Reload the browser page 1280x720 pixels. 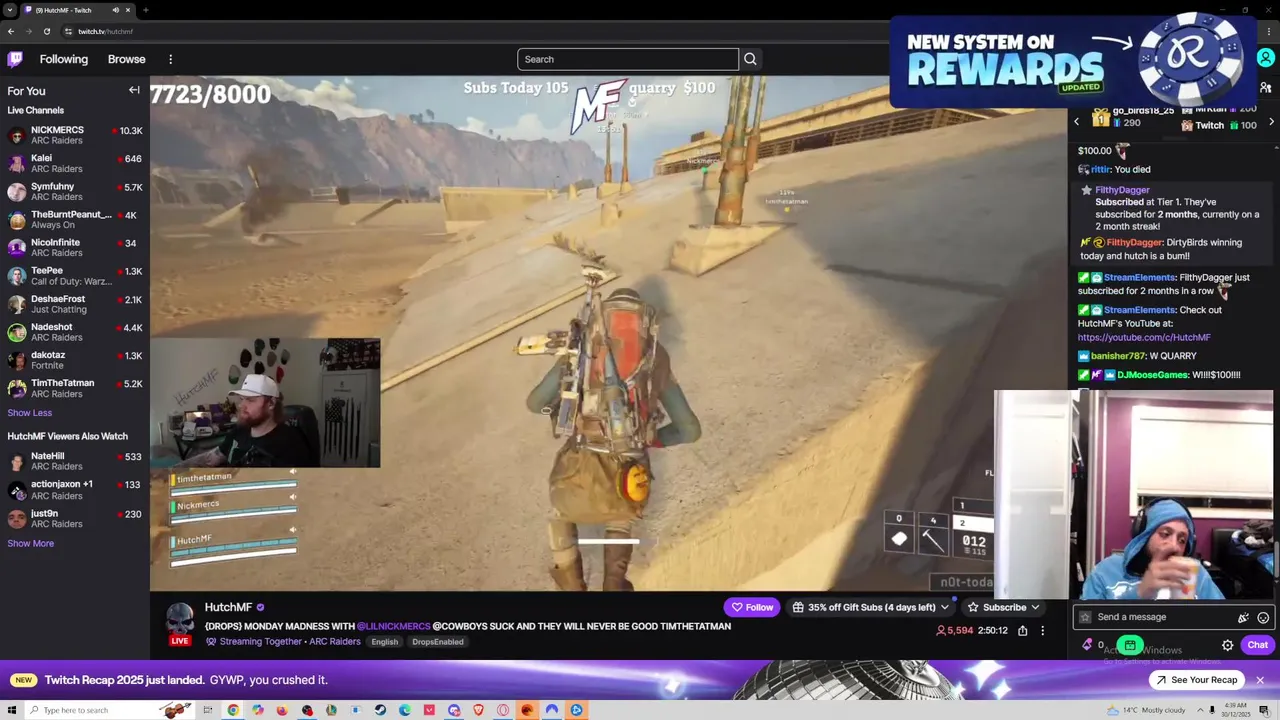click(x=46, y=31)
